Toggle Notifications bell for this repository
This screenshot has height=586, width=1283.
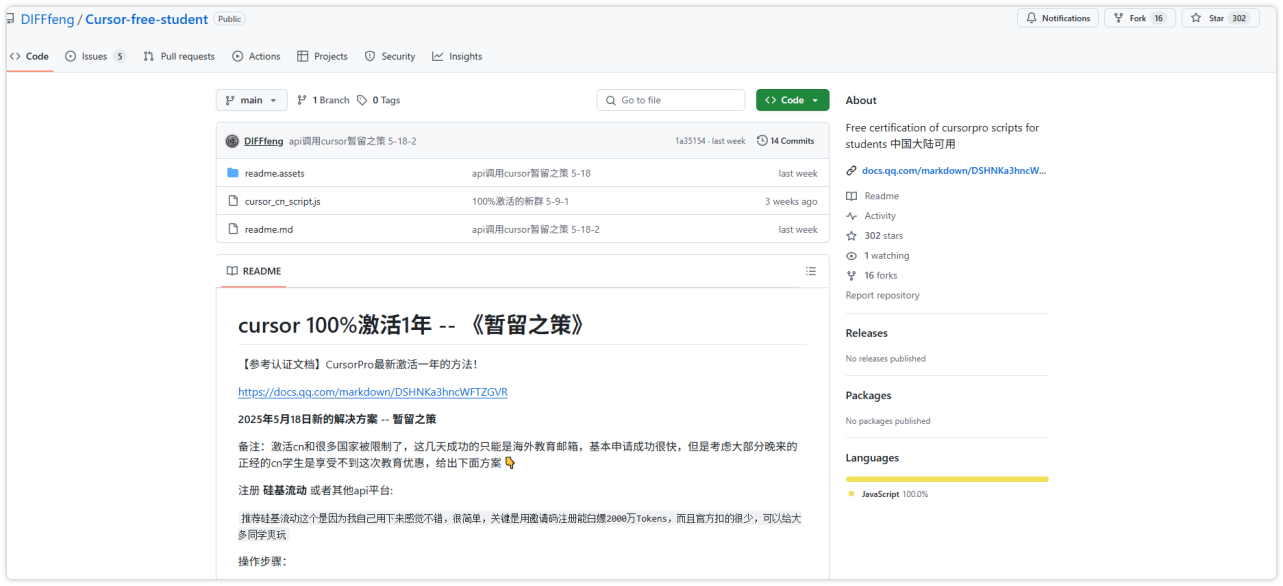tap(1057, 18)
